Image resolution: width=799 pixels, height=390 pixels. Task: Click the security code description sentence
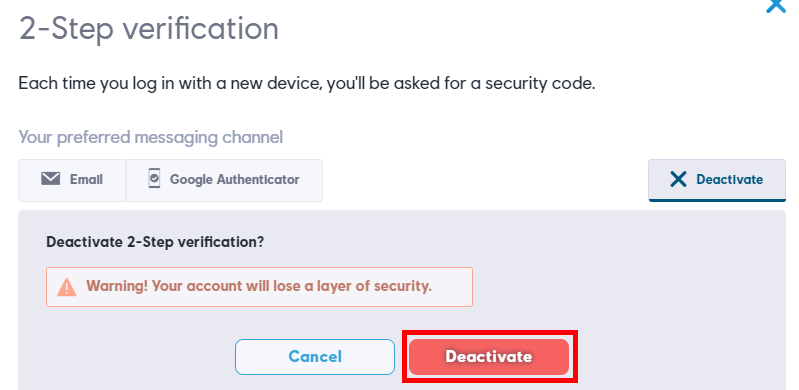pos(307,83)
